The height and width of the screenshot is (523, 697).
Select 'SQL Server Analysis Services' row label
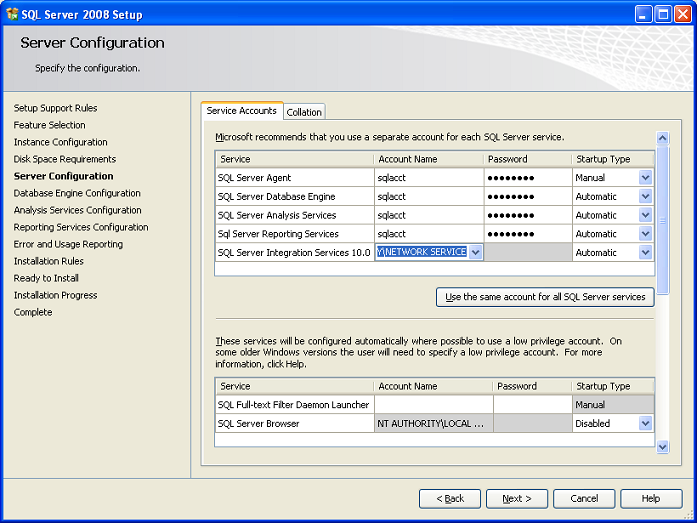coord(277,215)
